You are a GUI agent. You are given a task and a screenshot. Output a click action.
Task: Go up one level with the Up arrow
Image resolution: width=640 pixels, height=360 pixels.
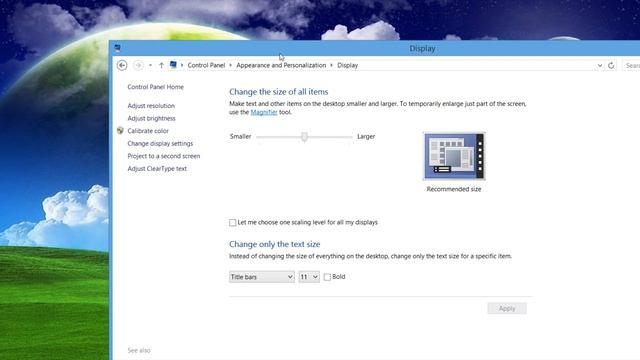coord(161,65)
